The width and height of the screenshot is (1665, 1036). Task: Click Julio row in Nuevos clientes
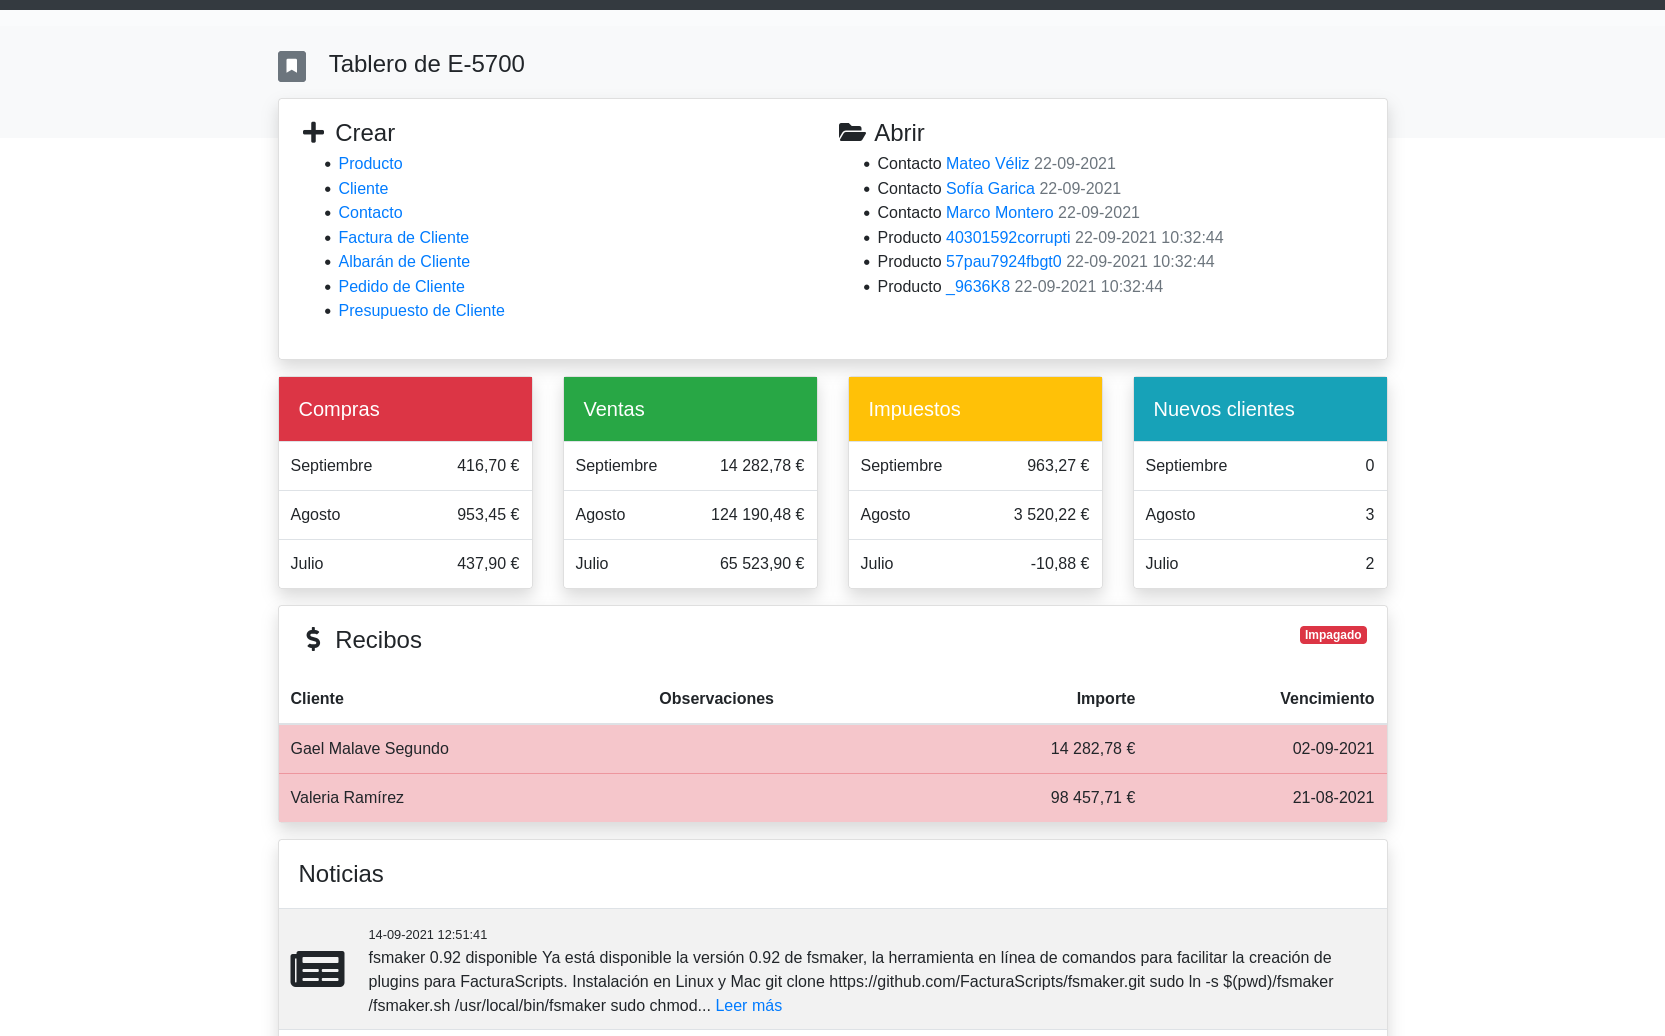1260,563
